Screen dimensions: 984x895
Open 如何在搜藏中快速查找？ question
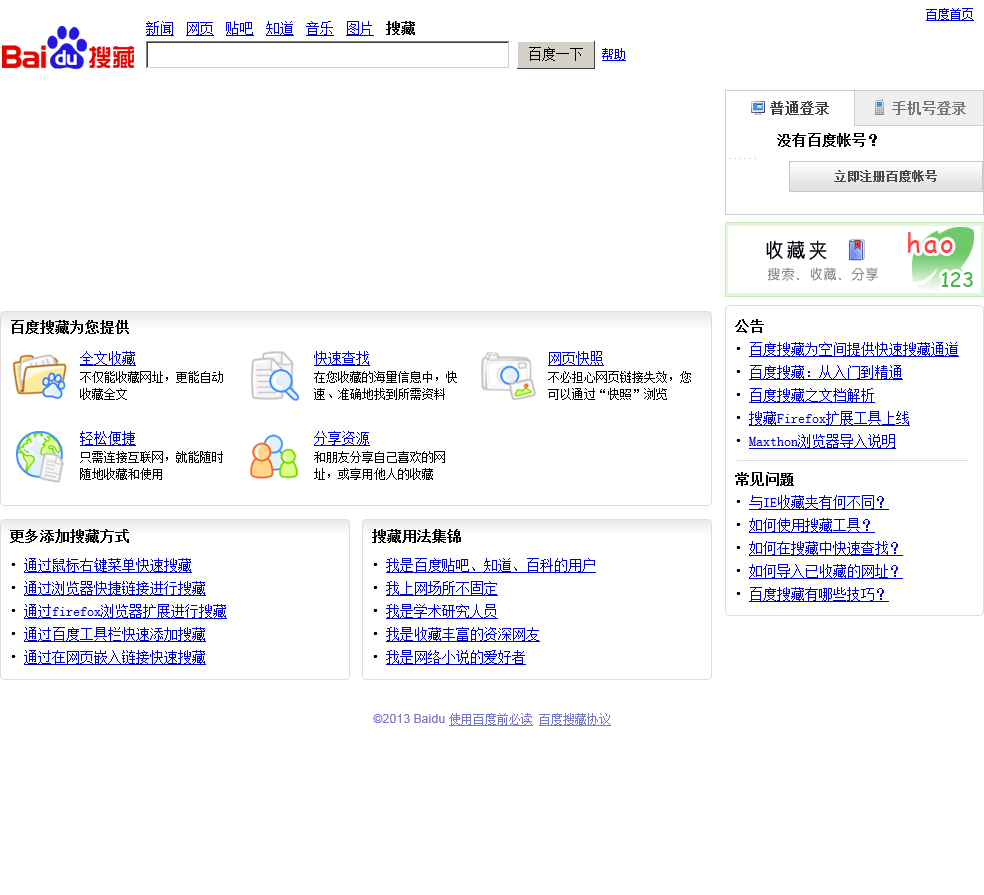point(825,548)
